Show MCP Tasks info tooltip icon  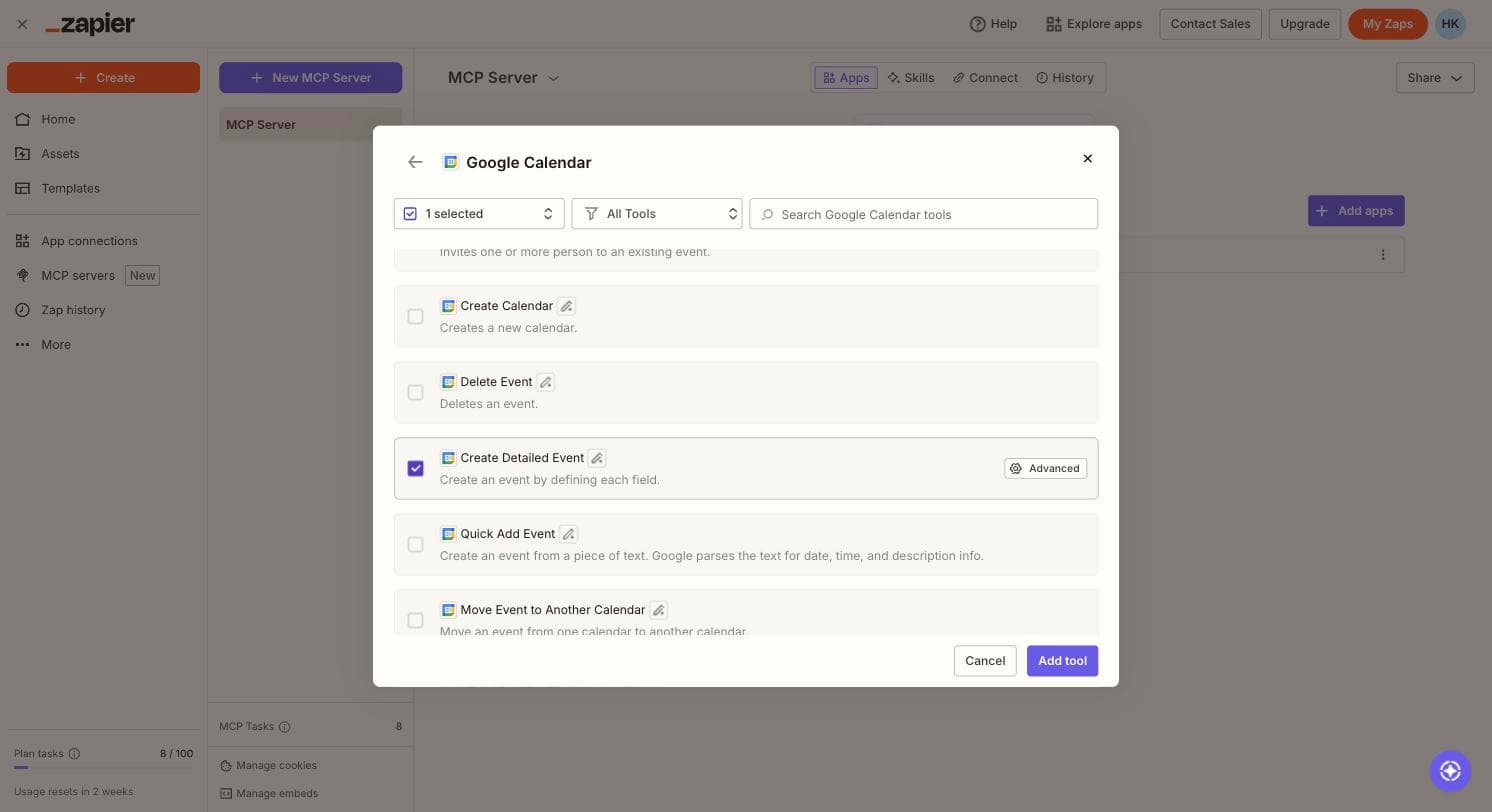[x=285, y=727]
